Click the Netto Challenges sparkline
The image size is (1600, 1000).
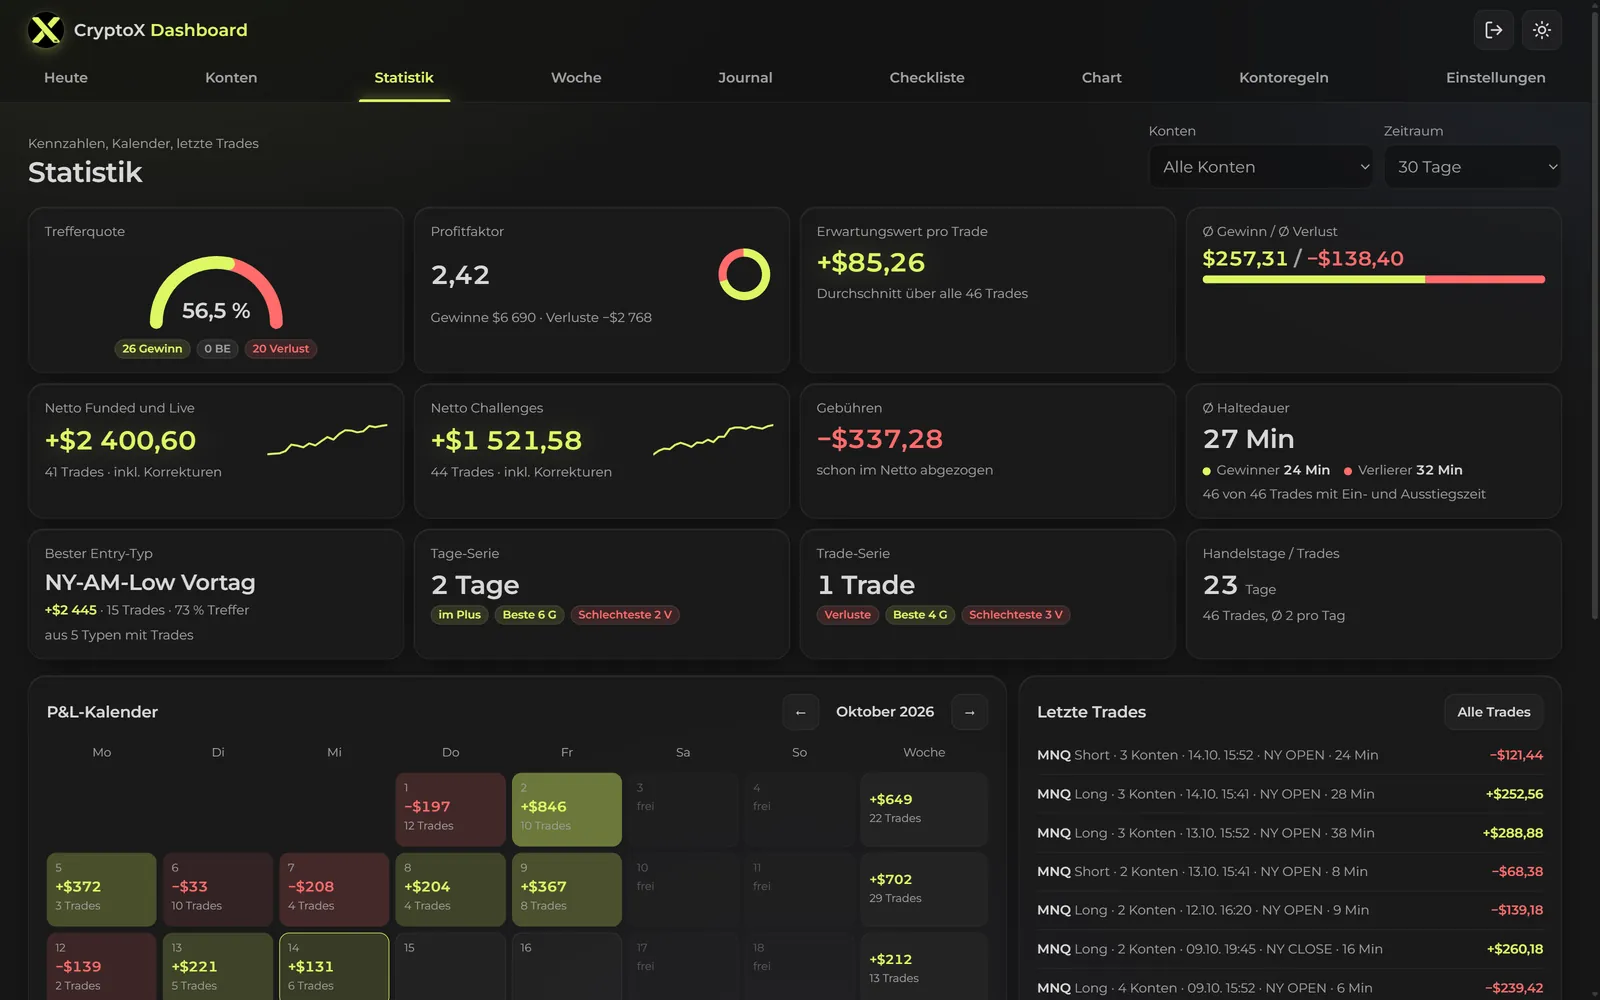pyautogui.click(x=713, y=439)
